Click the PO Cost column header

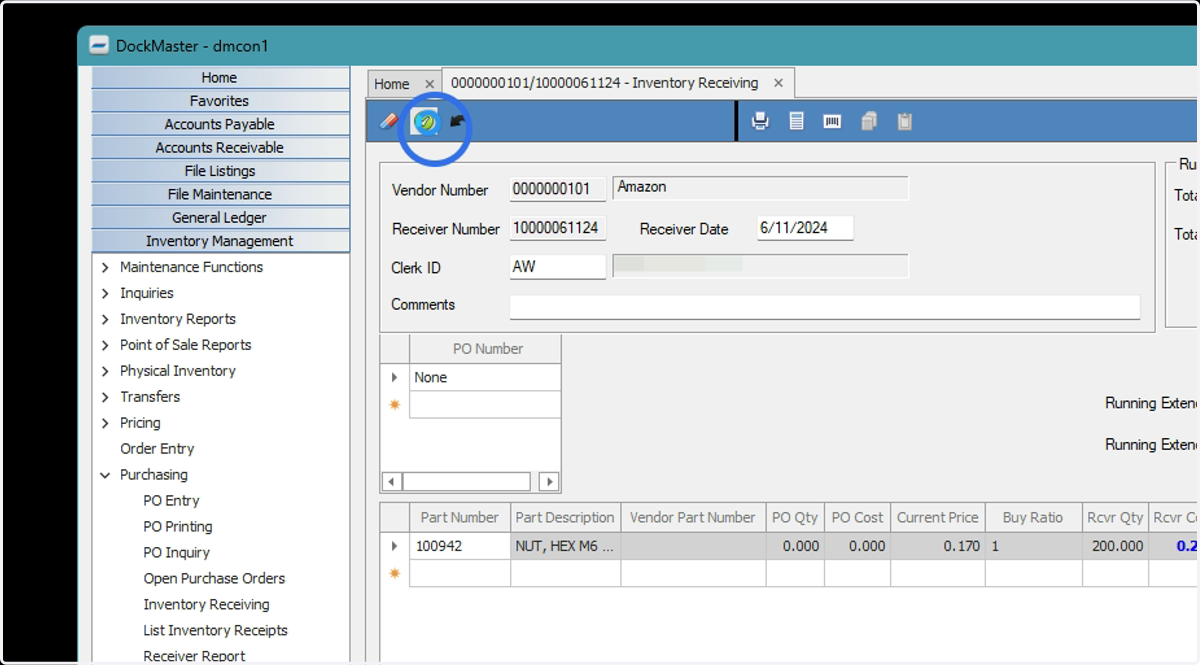pyautogui.click(x=857, y=518)
